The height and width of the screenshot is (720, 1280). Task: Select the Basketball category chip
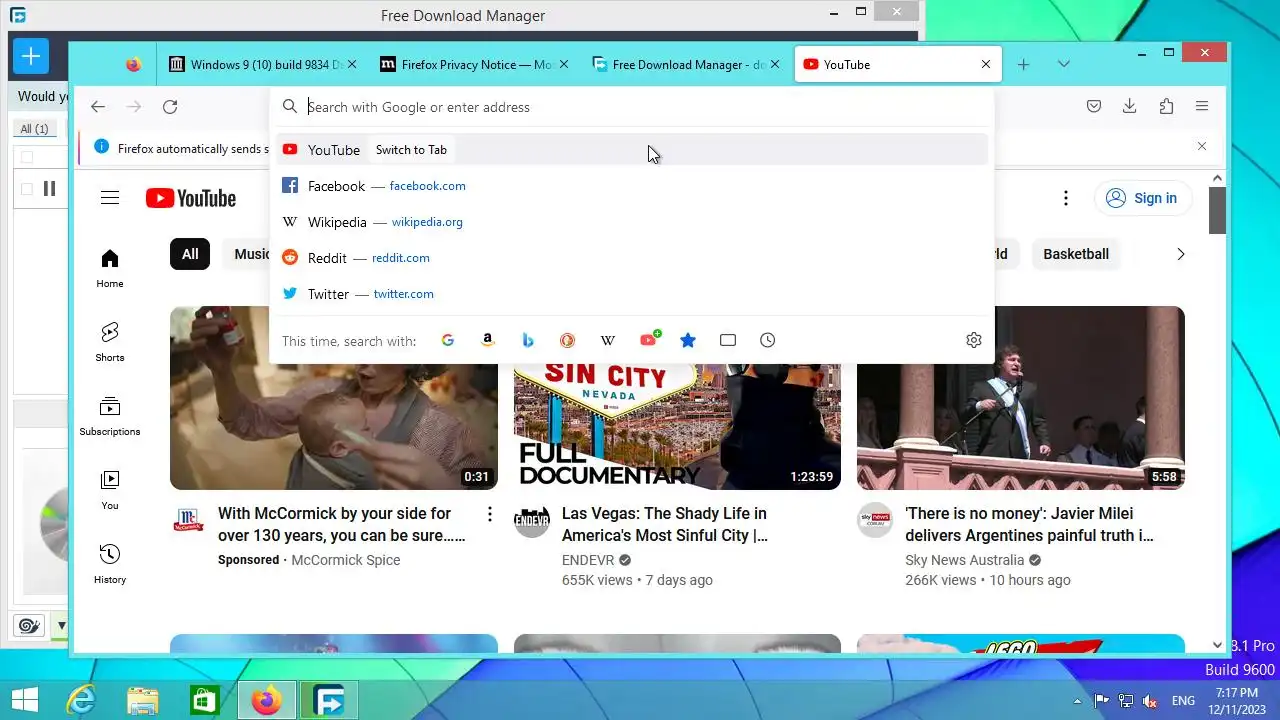tap(1076, 254)
